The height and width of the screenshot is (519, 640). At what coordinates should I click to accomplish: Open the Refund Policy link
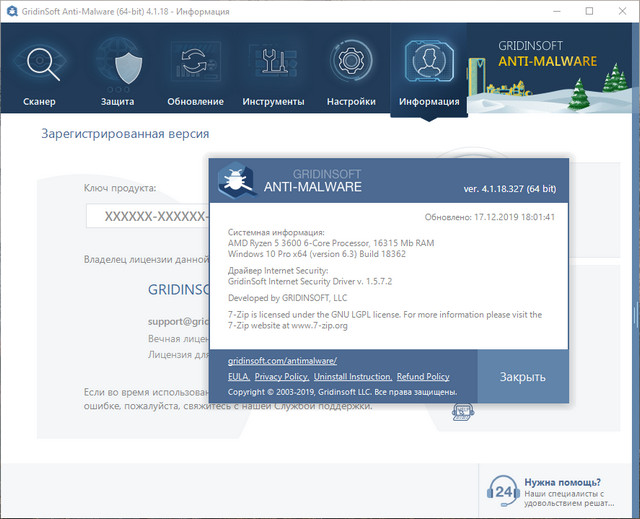tap(423, 377)
